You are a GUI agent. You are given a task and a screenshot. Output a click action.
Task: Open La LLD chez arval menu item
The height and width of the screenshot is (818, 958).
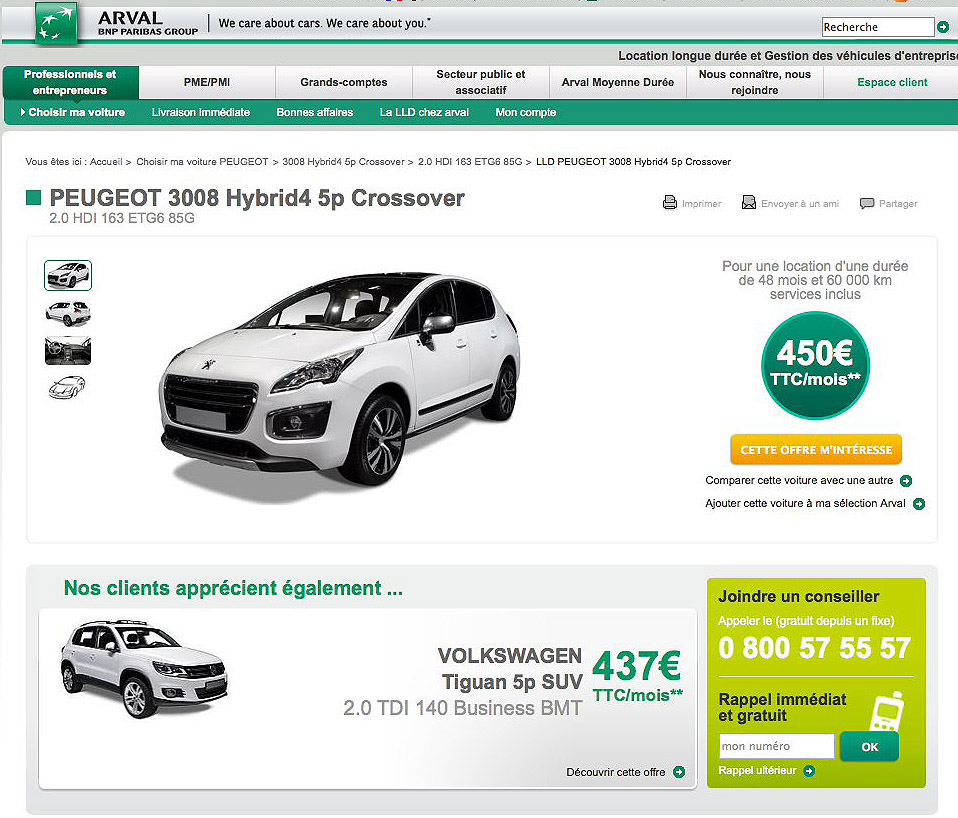[x=424, y=112]
